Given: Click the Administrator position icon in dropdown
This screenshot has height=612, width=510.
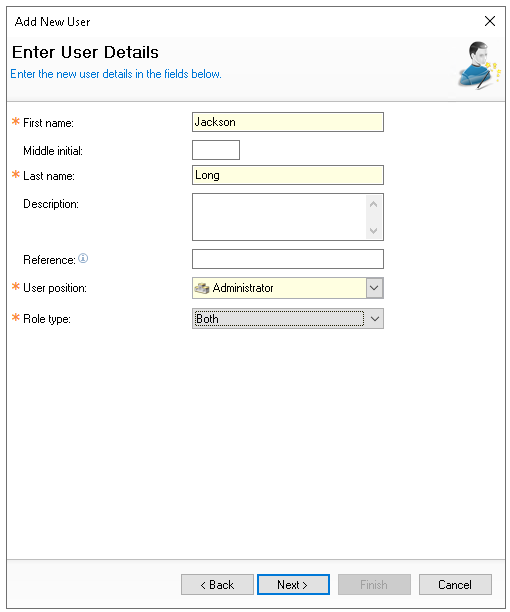Looking at the screenshot, I should tap(202, 288).
